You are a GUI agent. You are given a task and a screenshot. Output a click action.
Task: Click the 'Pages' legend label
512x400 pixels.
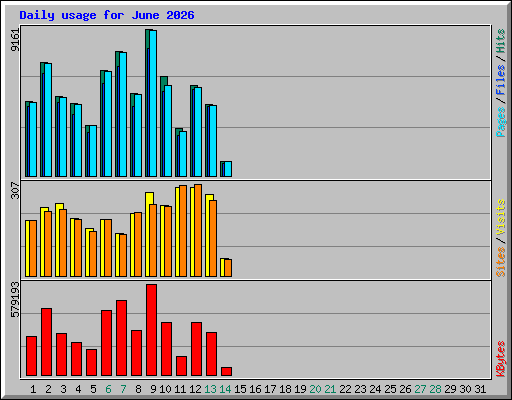tap(501, 122)
